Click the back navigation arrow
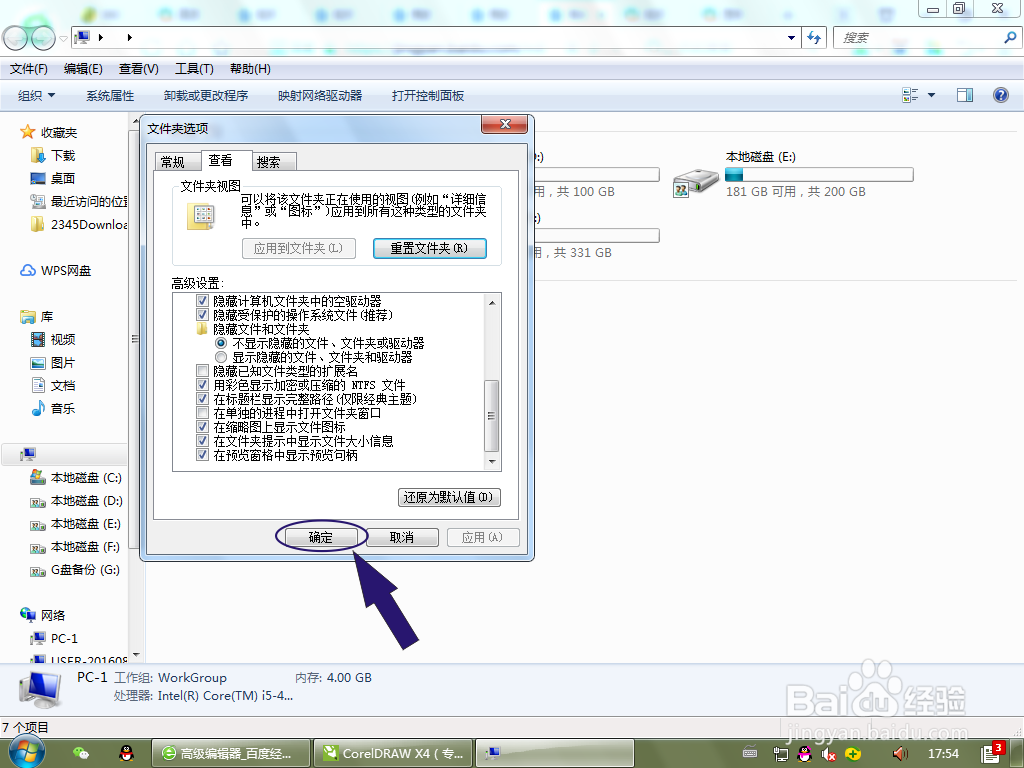Image resolution: width=1024 pixels, height=768 pixels. [x=14, y=37]
